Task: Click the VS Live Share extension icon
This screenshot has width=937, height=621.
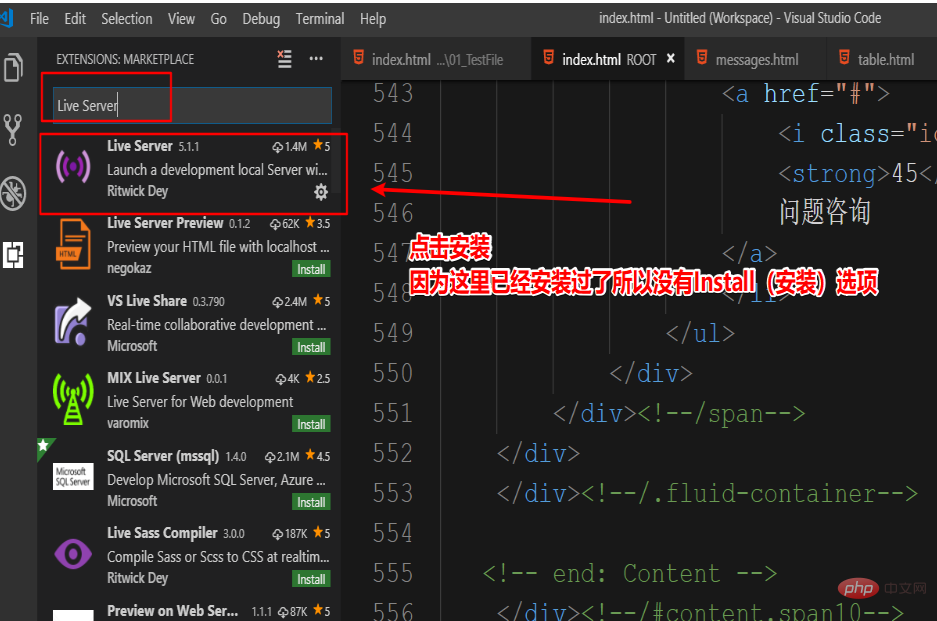Action: pos(73,322)
